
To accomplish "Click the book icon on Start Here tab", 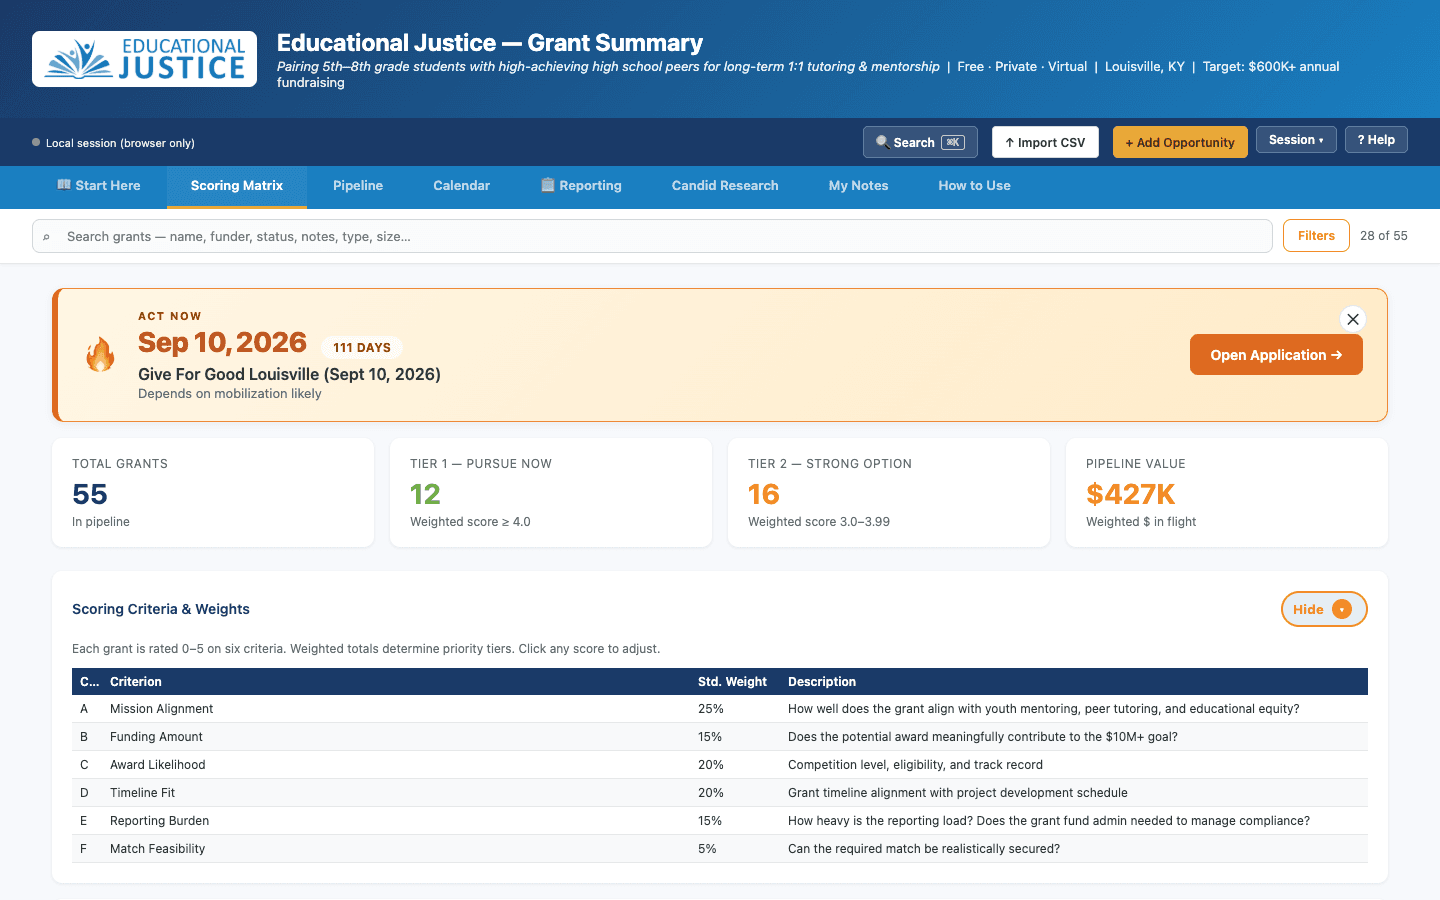I will click(x=64, y=185).
